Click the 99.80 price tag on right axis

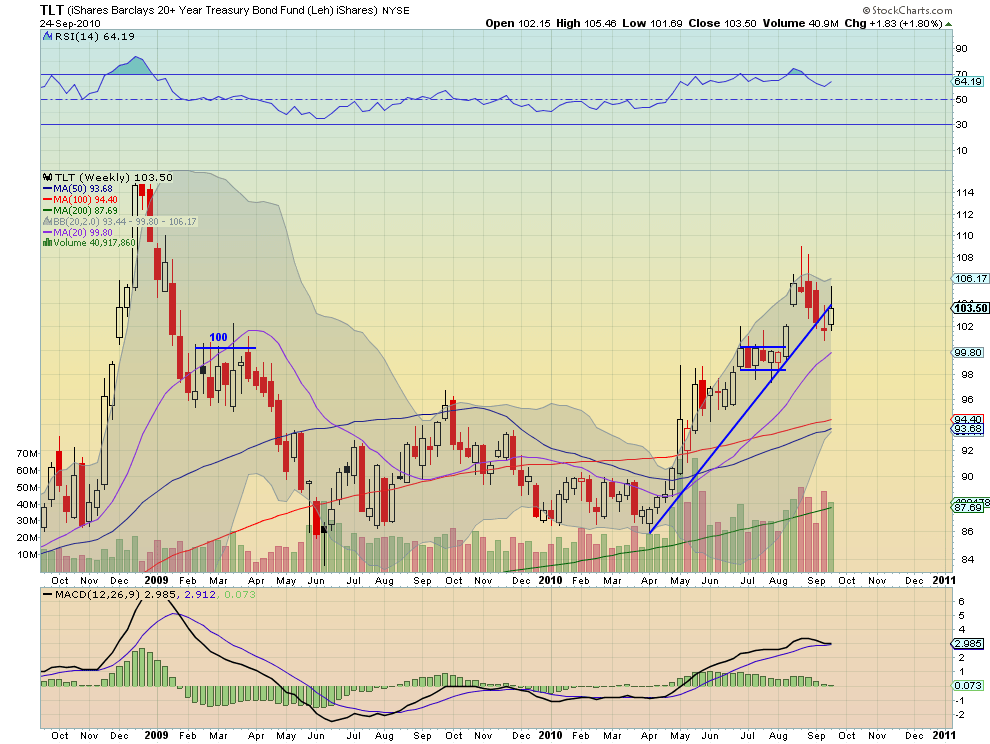(968, 352)
